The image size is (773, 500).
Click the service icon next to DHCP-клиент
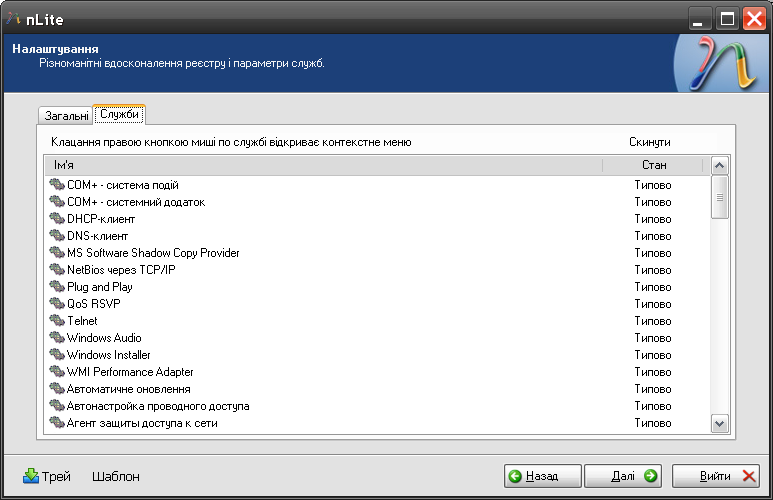[x=57, y=218]
